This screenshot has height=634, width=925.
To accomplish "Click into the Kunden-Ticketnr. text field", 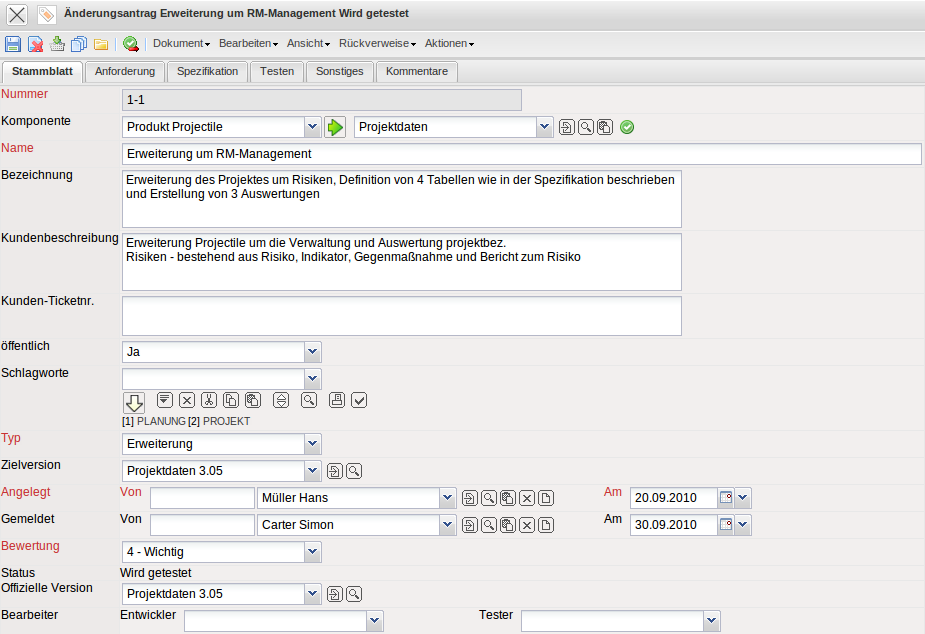I will click(x=401, y=316).
